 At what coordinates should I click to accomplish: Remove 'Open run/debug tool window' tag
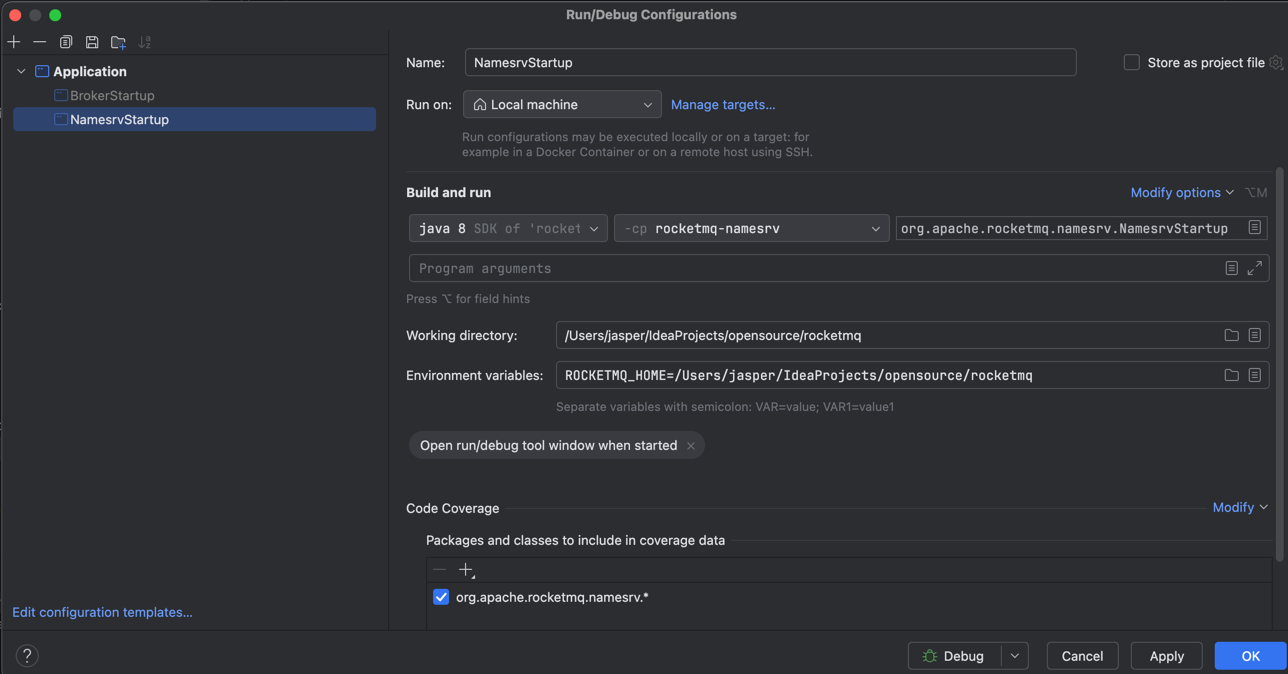(x=691, y=446)
